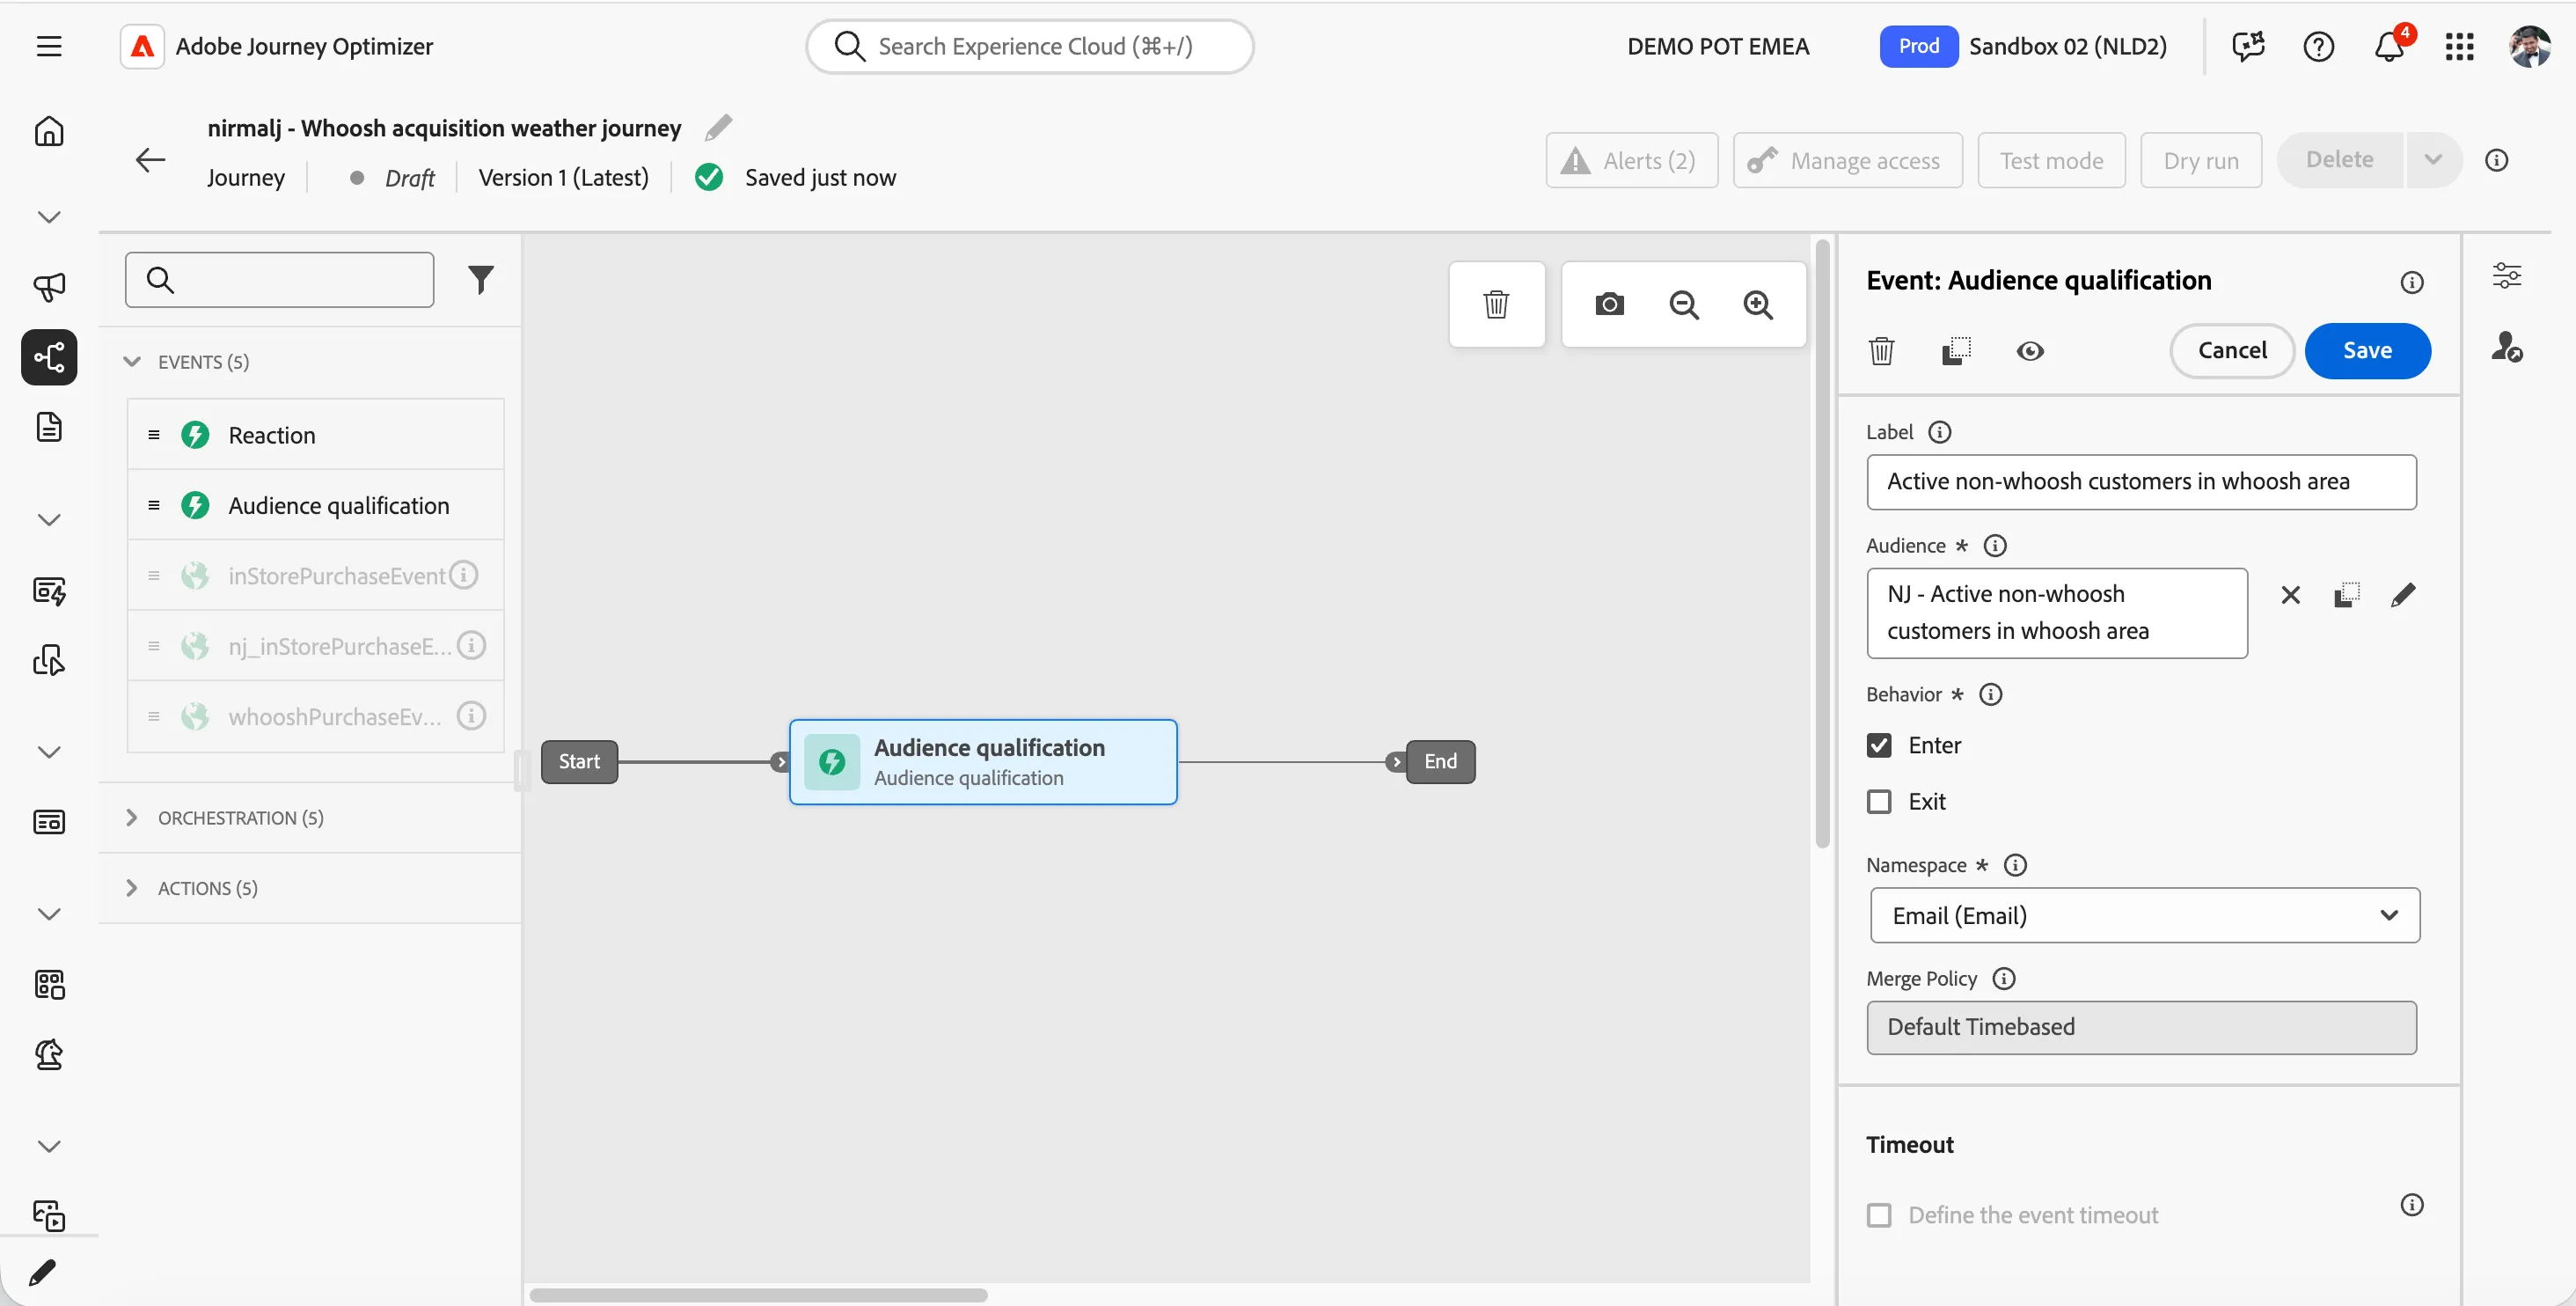Zoom in on the journey canvas
This screenshot has width=2576, height=1306.
(1758, 304)
